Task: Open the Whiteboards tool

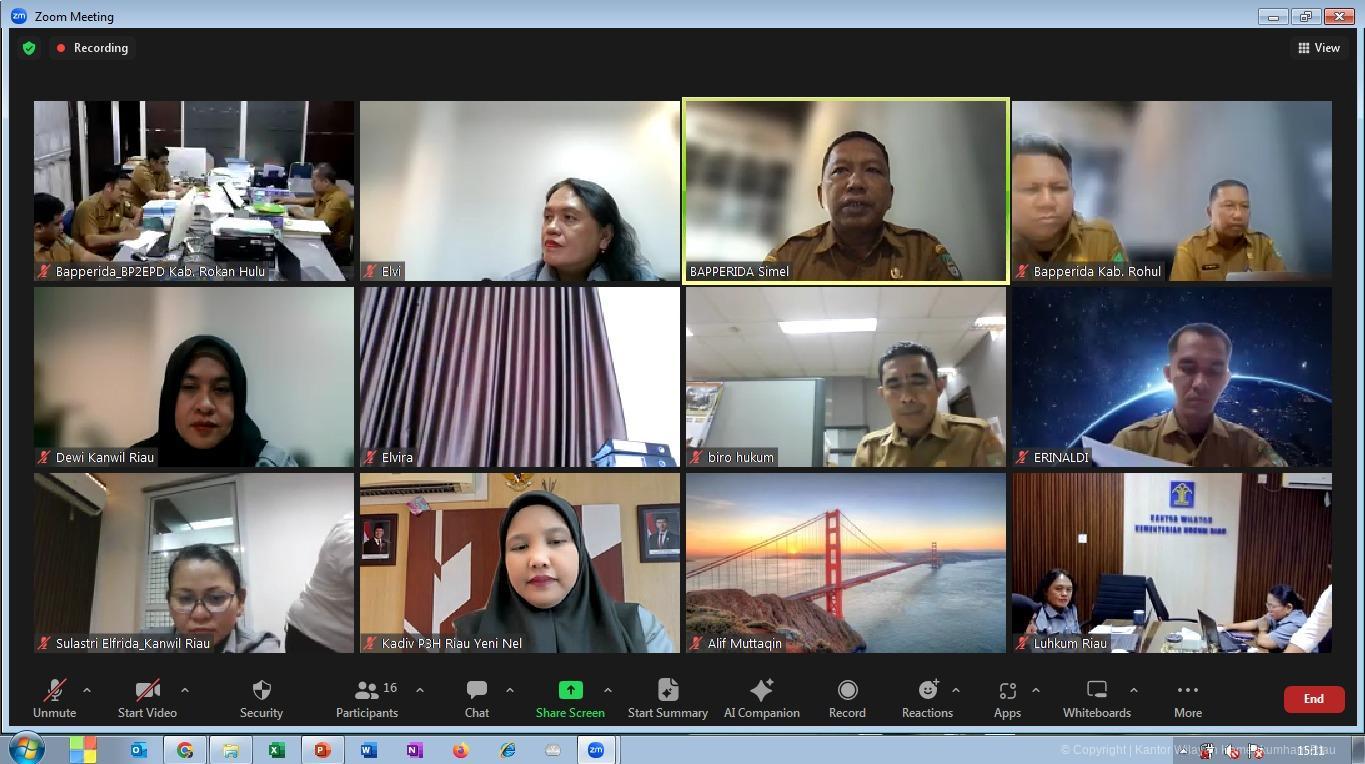Action: coord(1097,699)
